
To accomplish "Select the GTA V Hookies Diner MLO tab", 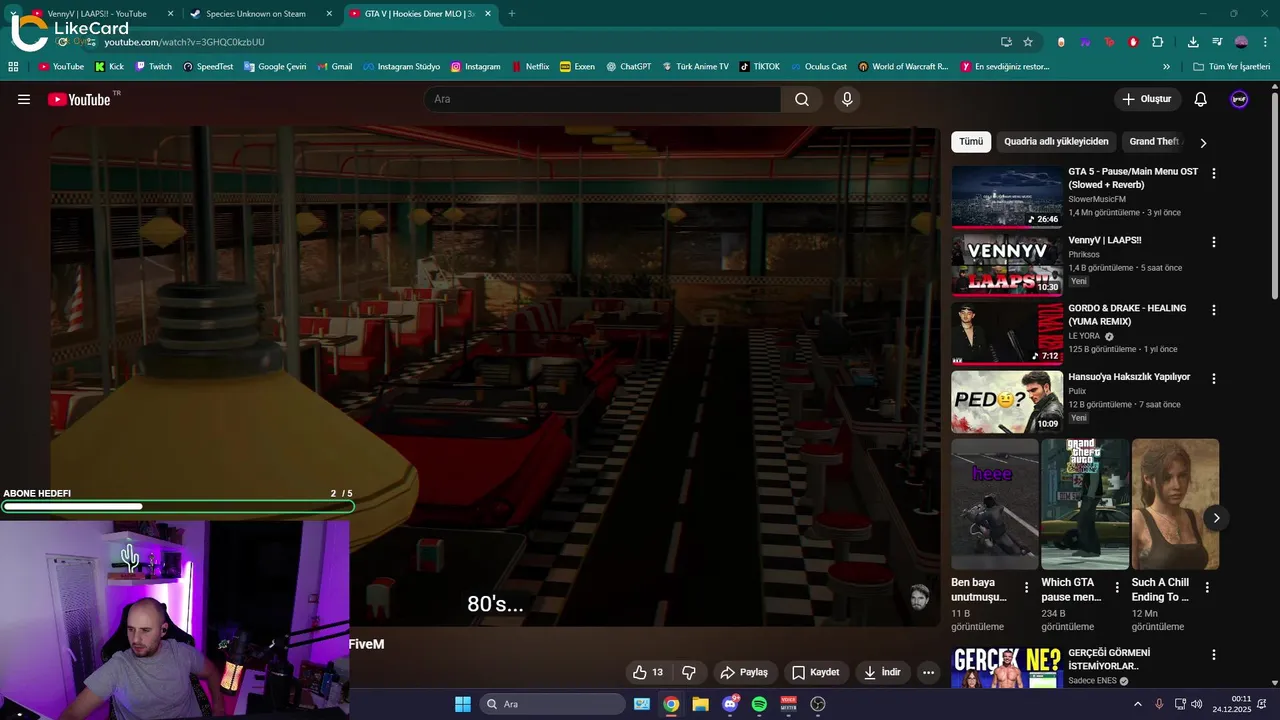I will click(420, 14).
